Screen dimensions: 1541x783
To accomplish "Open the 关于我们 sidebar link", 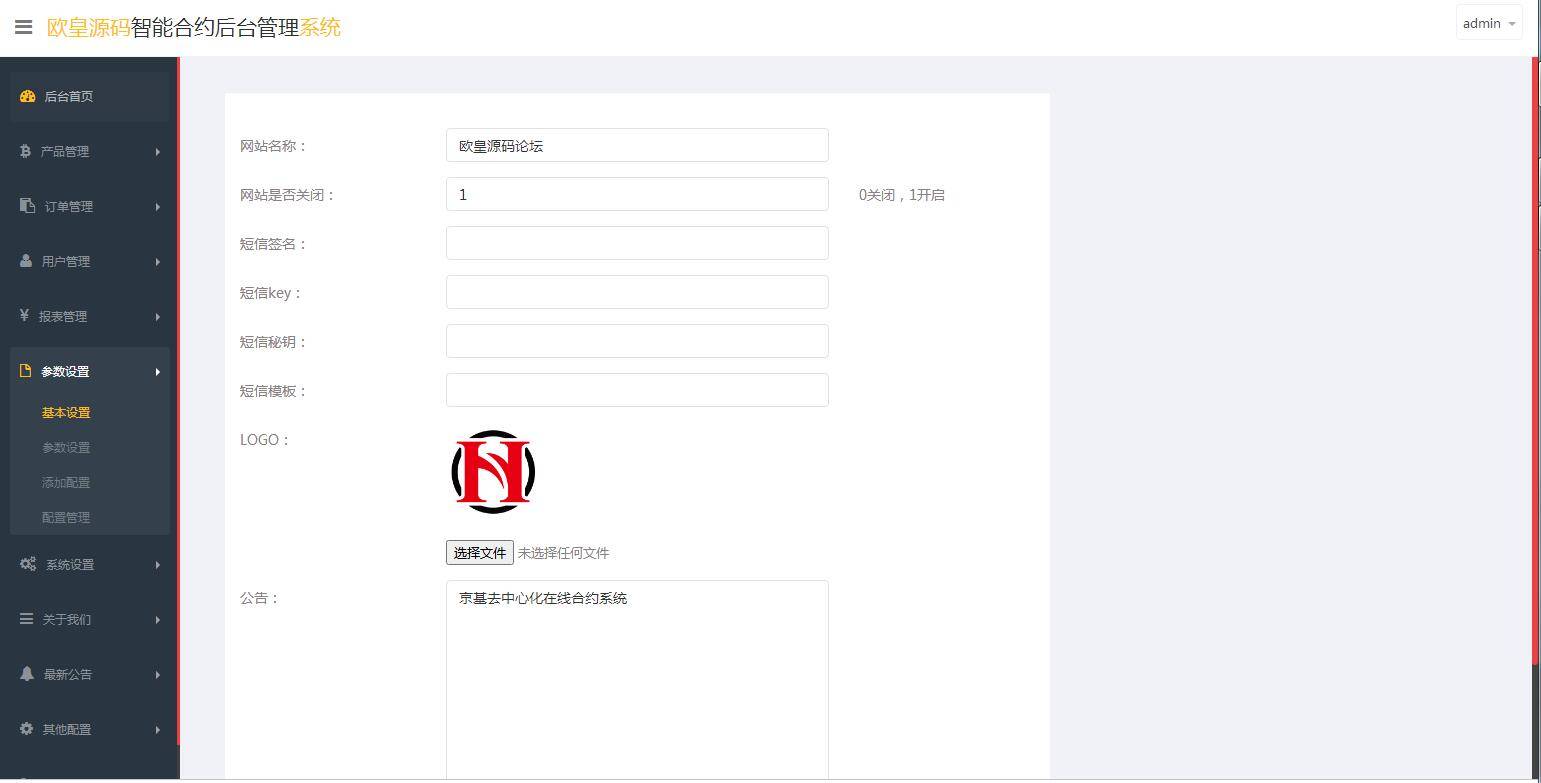I will click(x=66, y=619).
